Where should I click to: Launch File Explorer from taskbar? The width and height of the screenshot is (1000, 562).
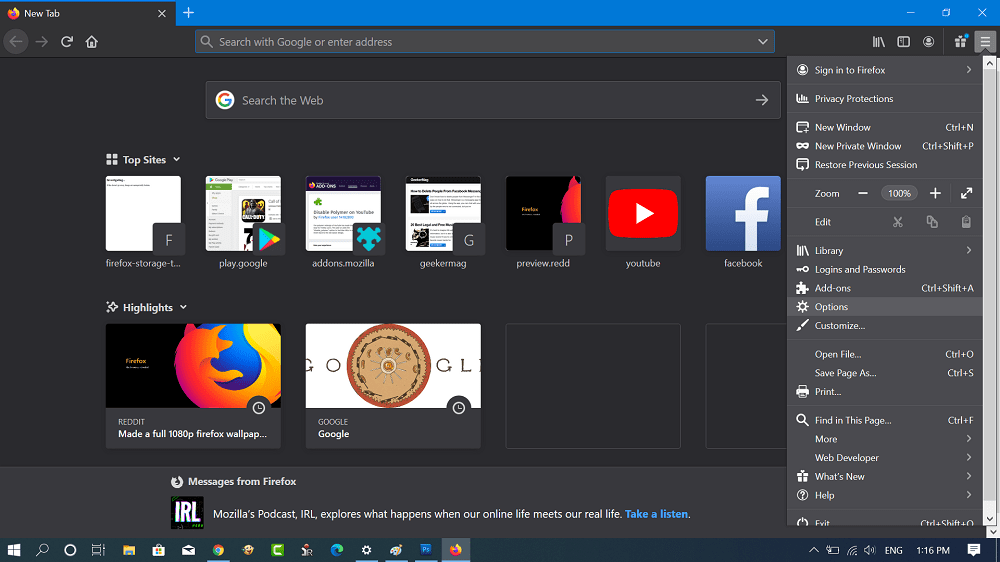(129, 550)
